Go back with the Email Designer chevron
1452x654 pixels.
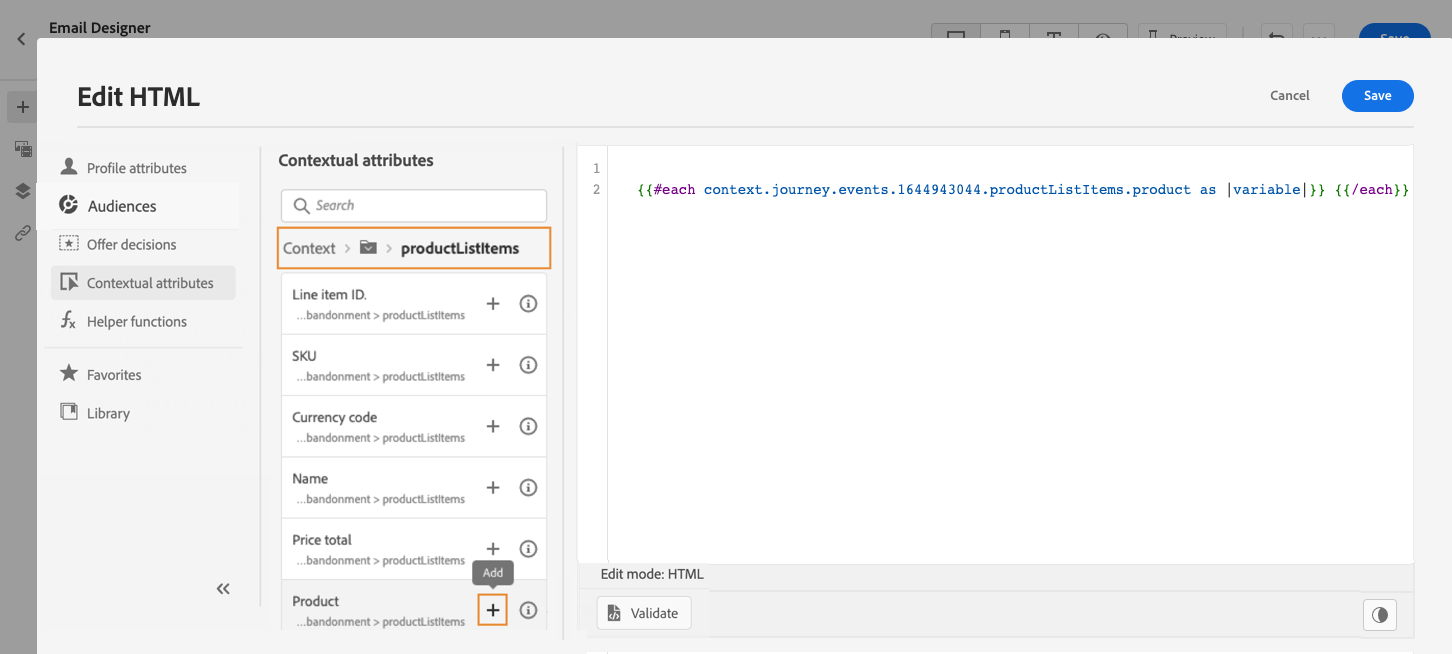(x=21, y=40)
